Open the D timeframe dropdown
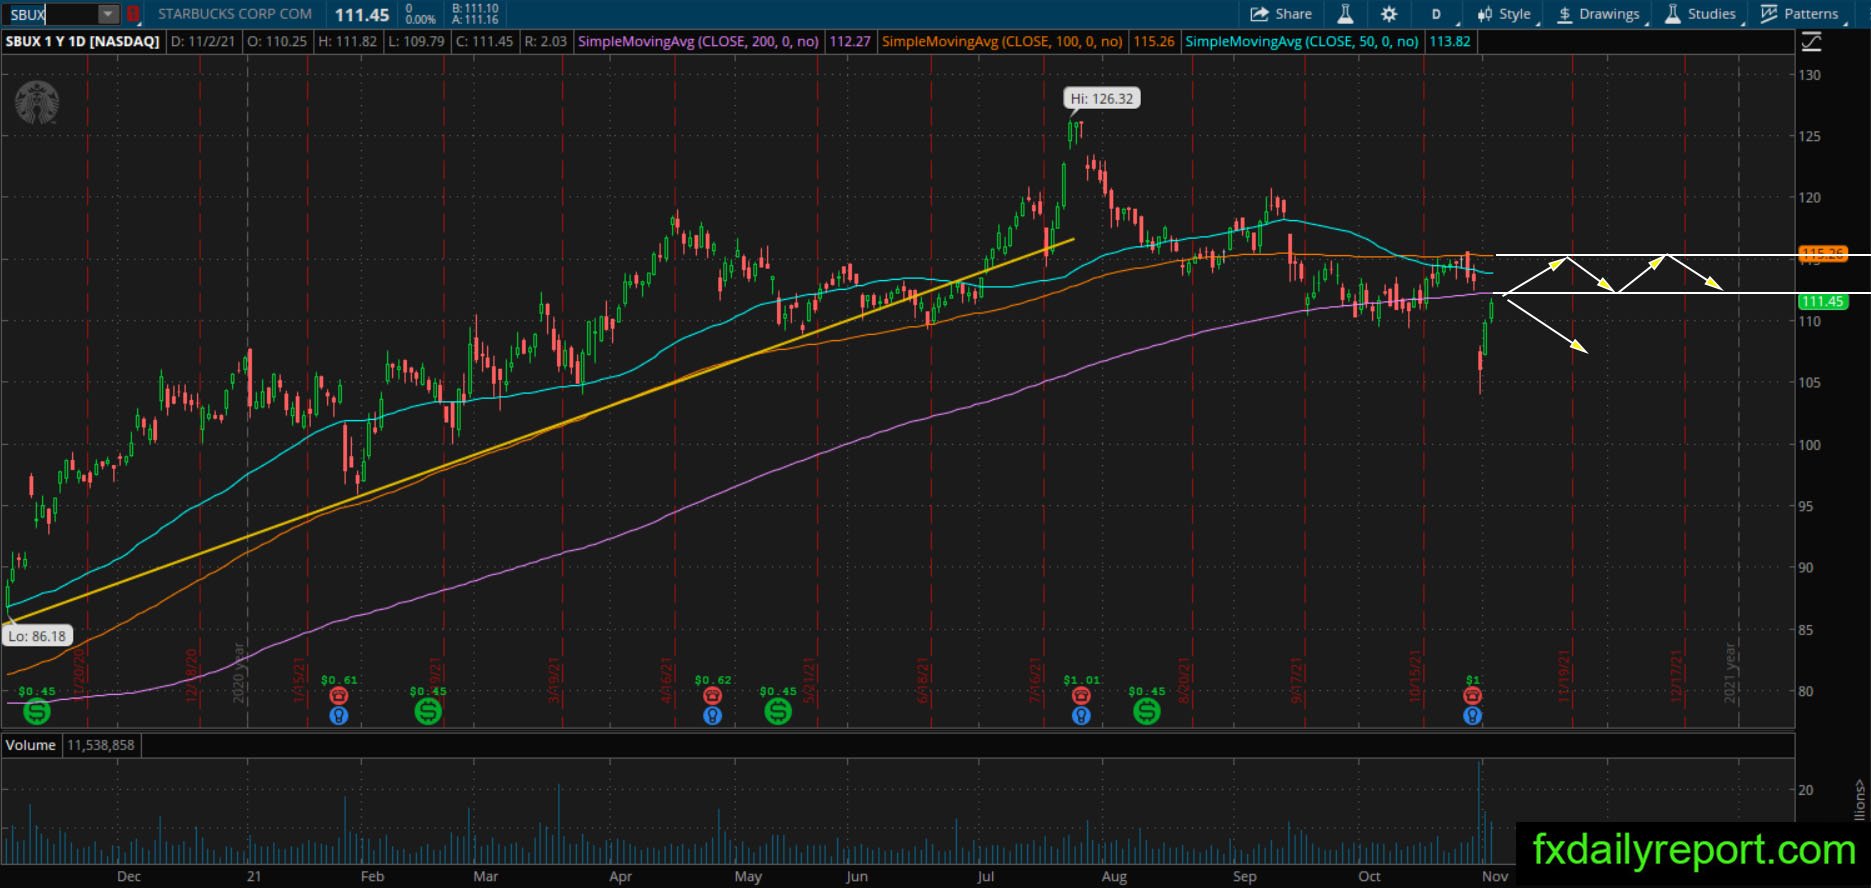This screenshot has height=888, width=1871. [x=1436, y=14]
